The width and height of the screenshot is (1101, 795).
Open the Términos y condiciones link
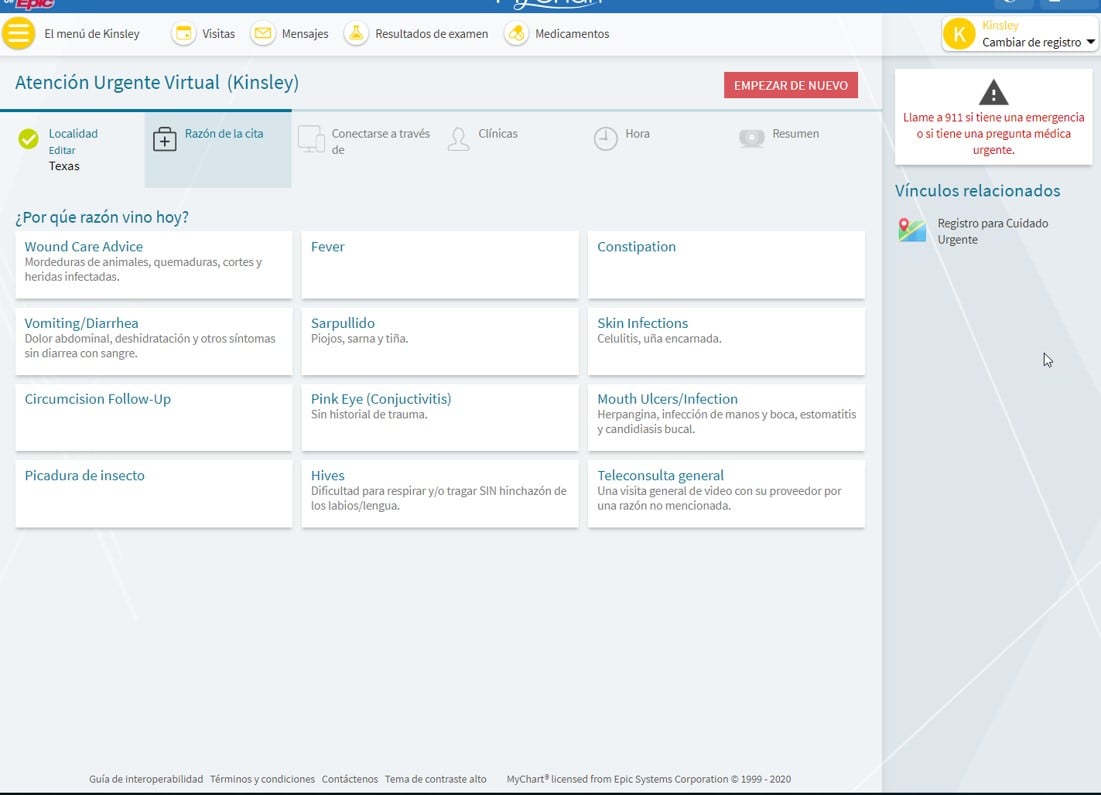[262, 779]
